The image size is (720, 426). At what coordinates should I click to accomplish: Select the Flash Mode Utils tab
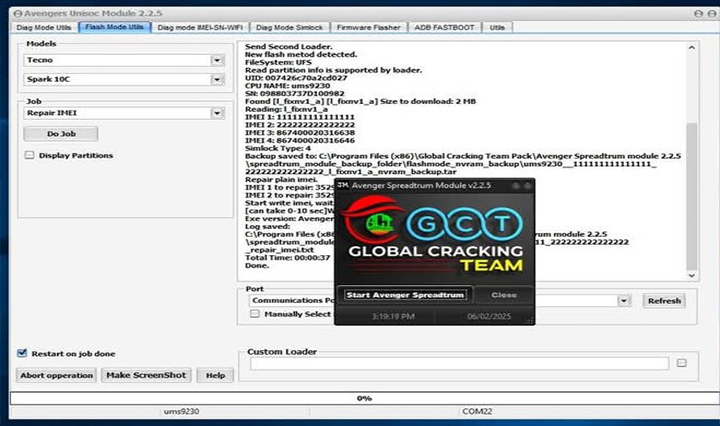(x=114, y=27)
